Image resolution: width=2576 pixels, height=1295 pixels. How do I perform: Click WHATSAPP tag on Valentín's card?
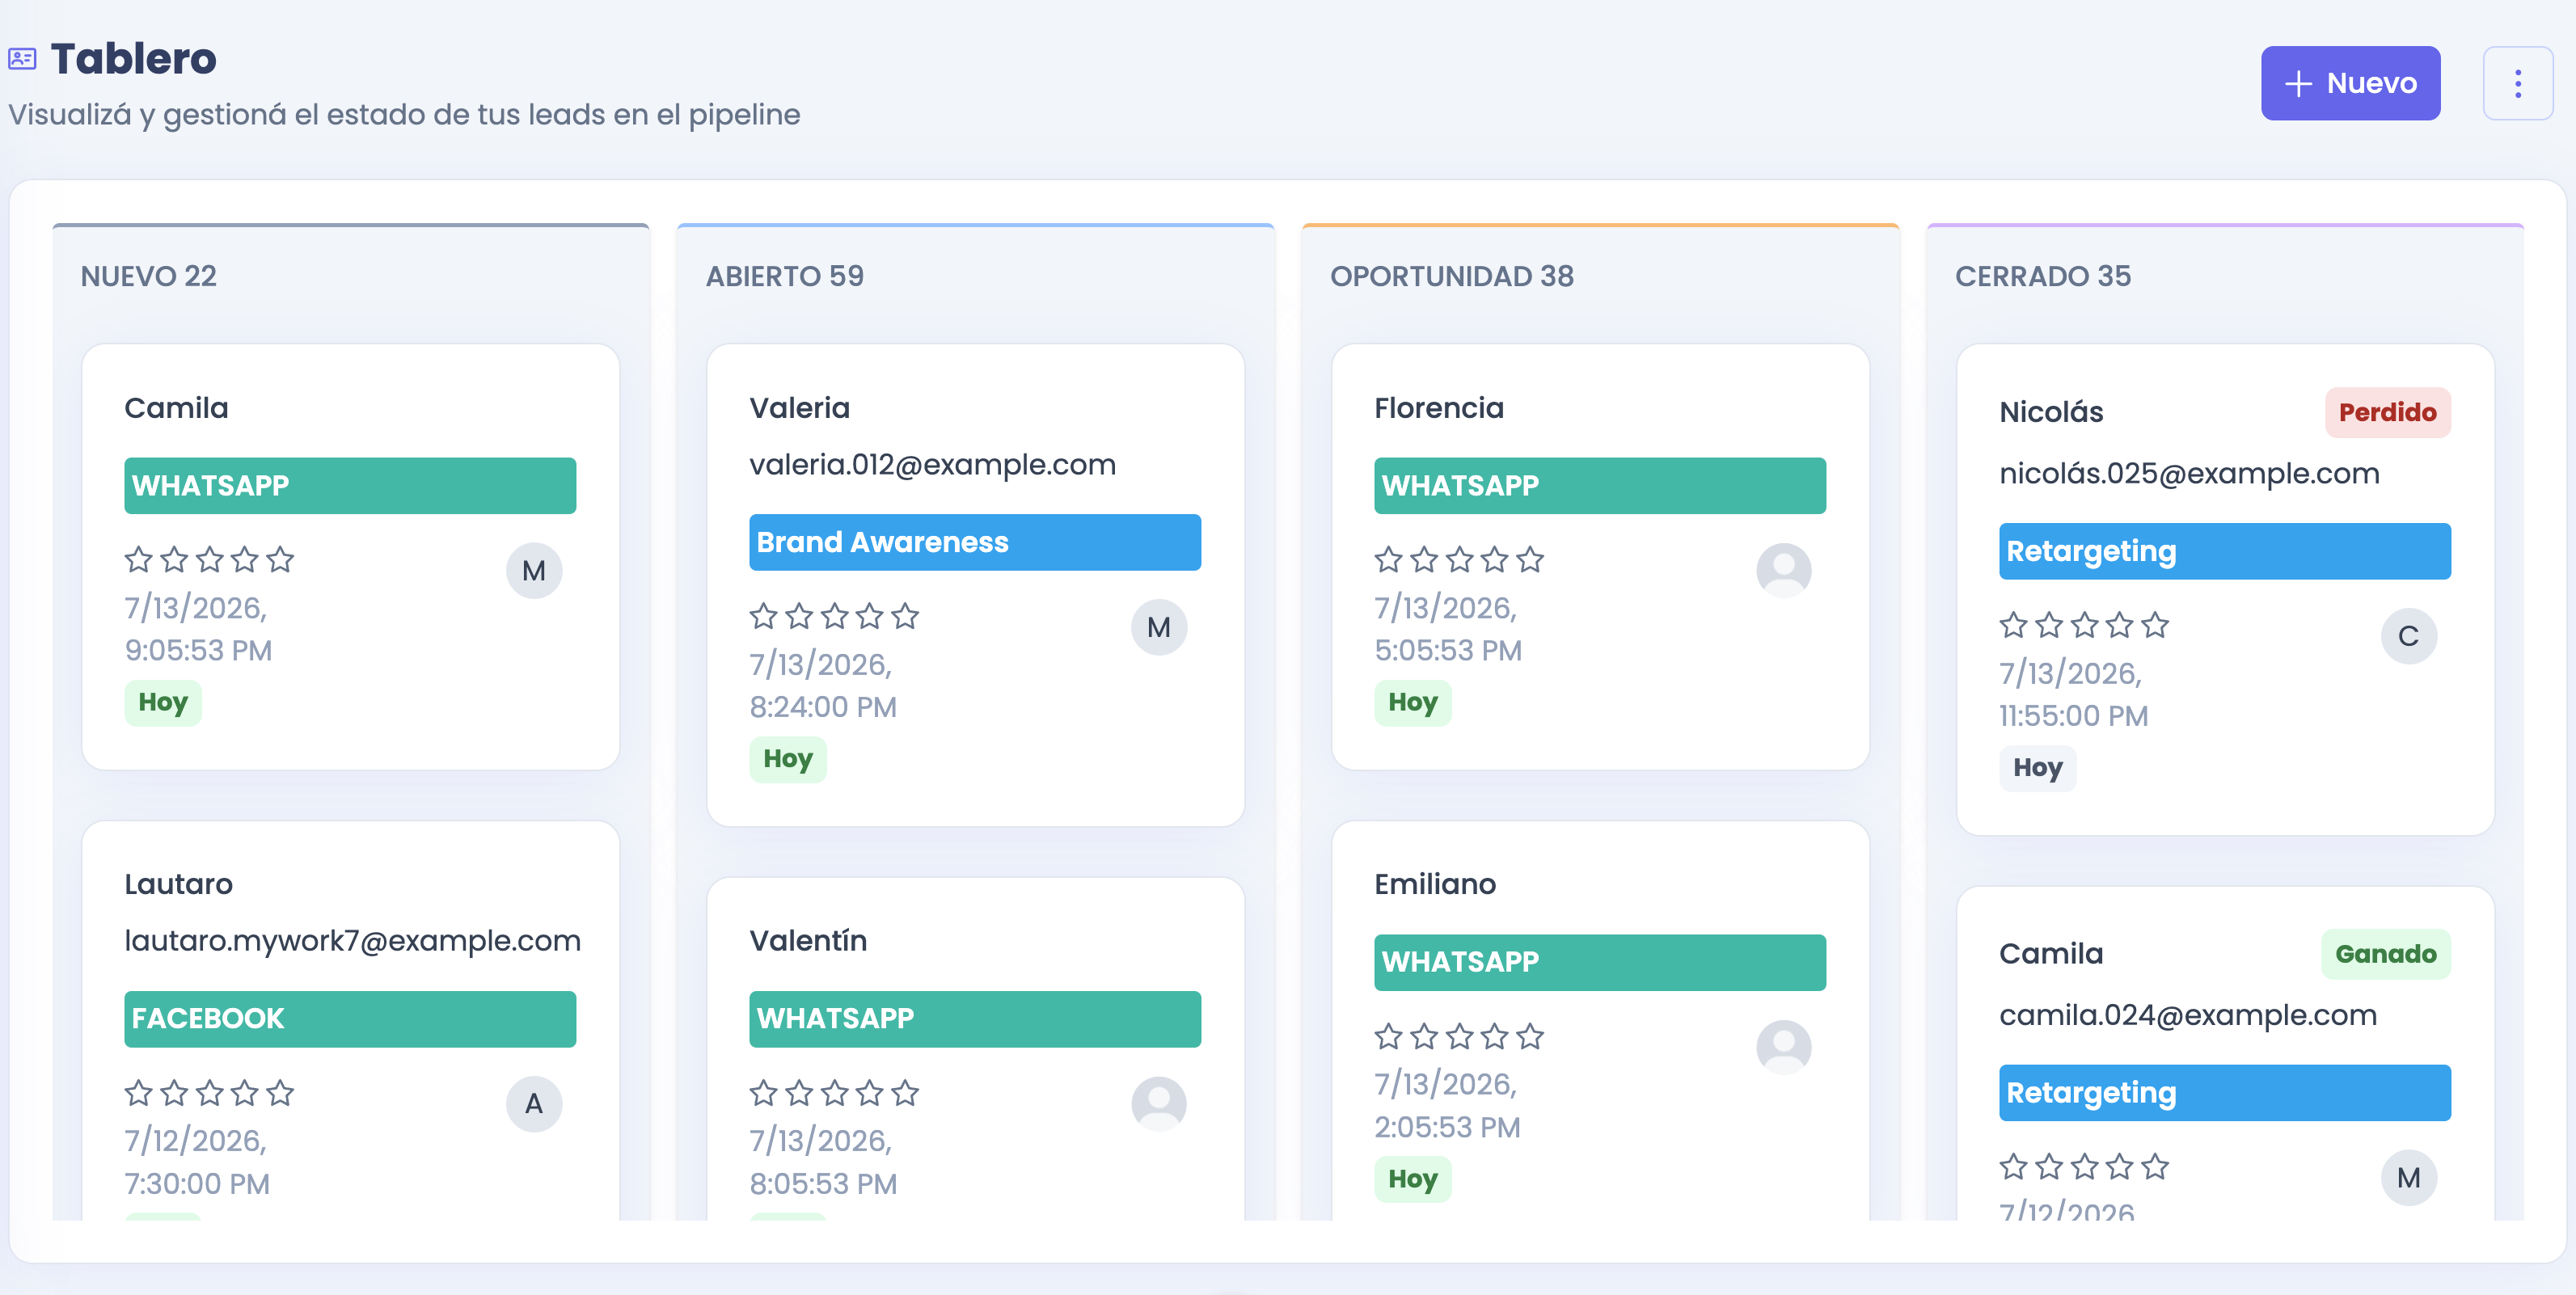[975, 1019]
